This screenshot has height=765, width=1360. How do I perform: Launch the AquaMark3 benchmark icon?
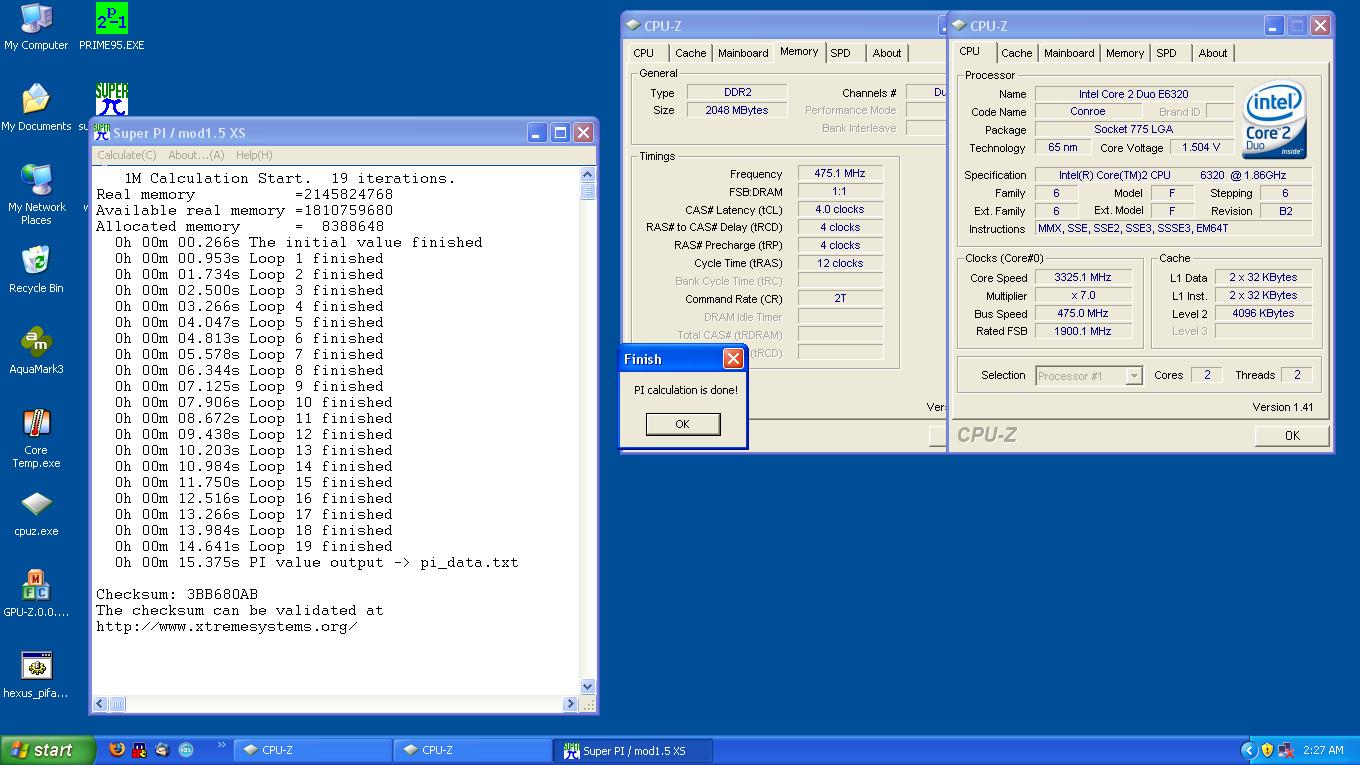(x=36, y=351)
